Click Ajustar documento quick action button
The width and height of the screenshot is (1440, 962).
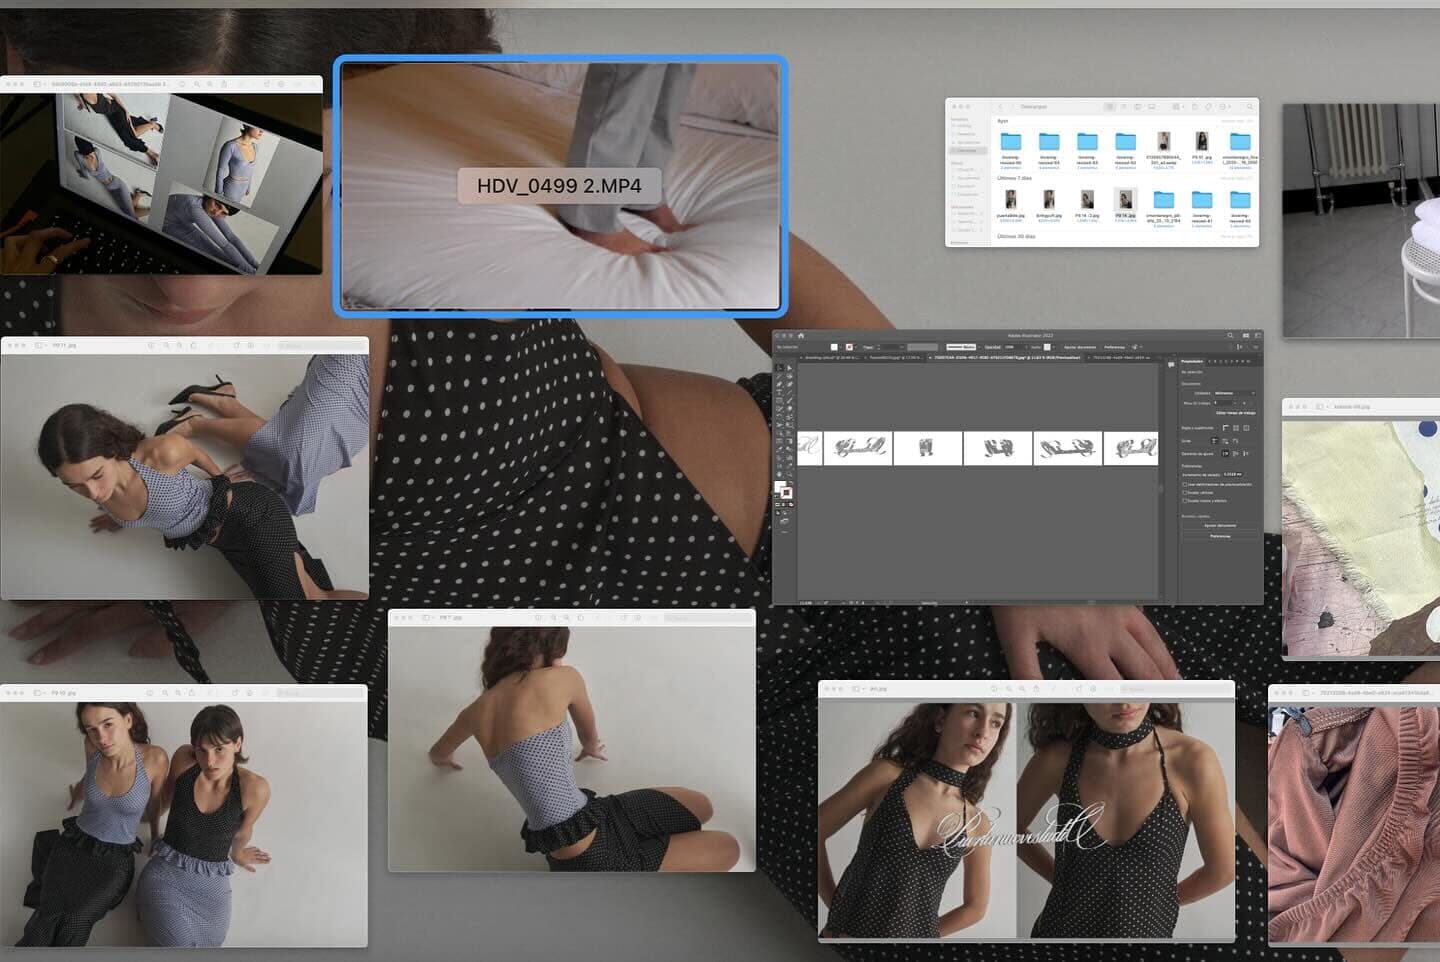[1220, 526]
